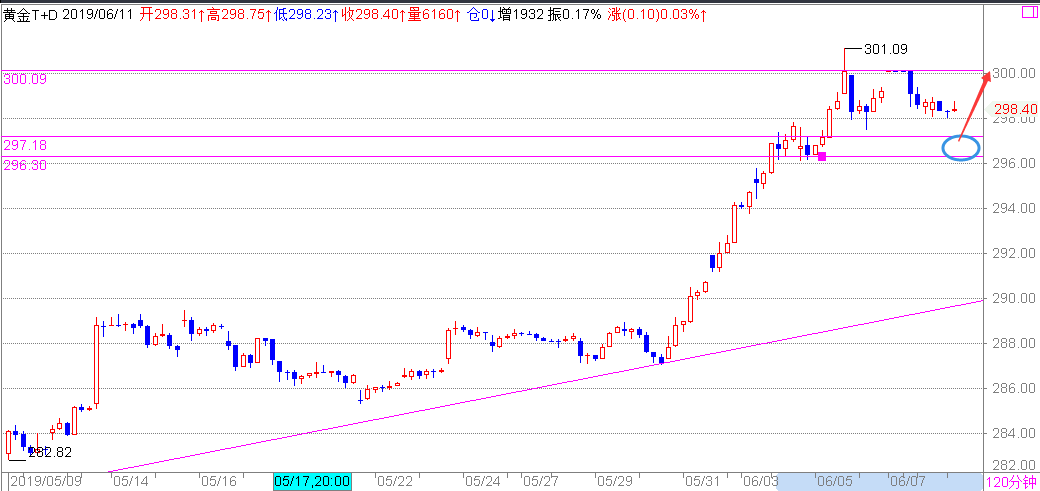Click the 288.00 price axis label

(x=1015, y=344)
